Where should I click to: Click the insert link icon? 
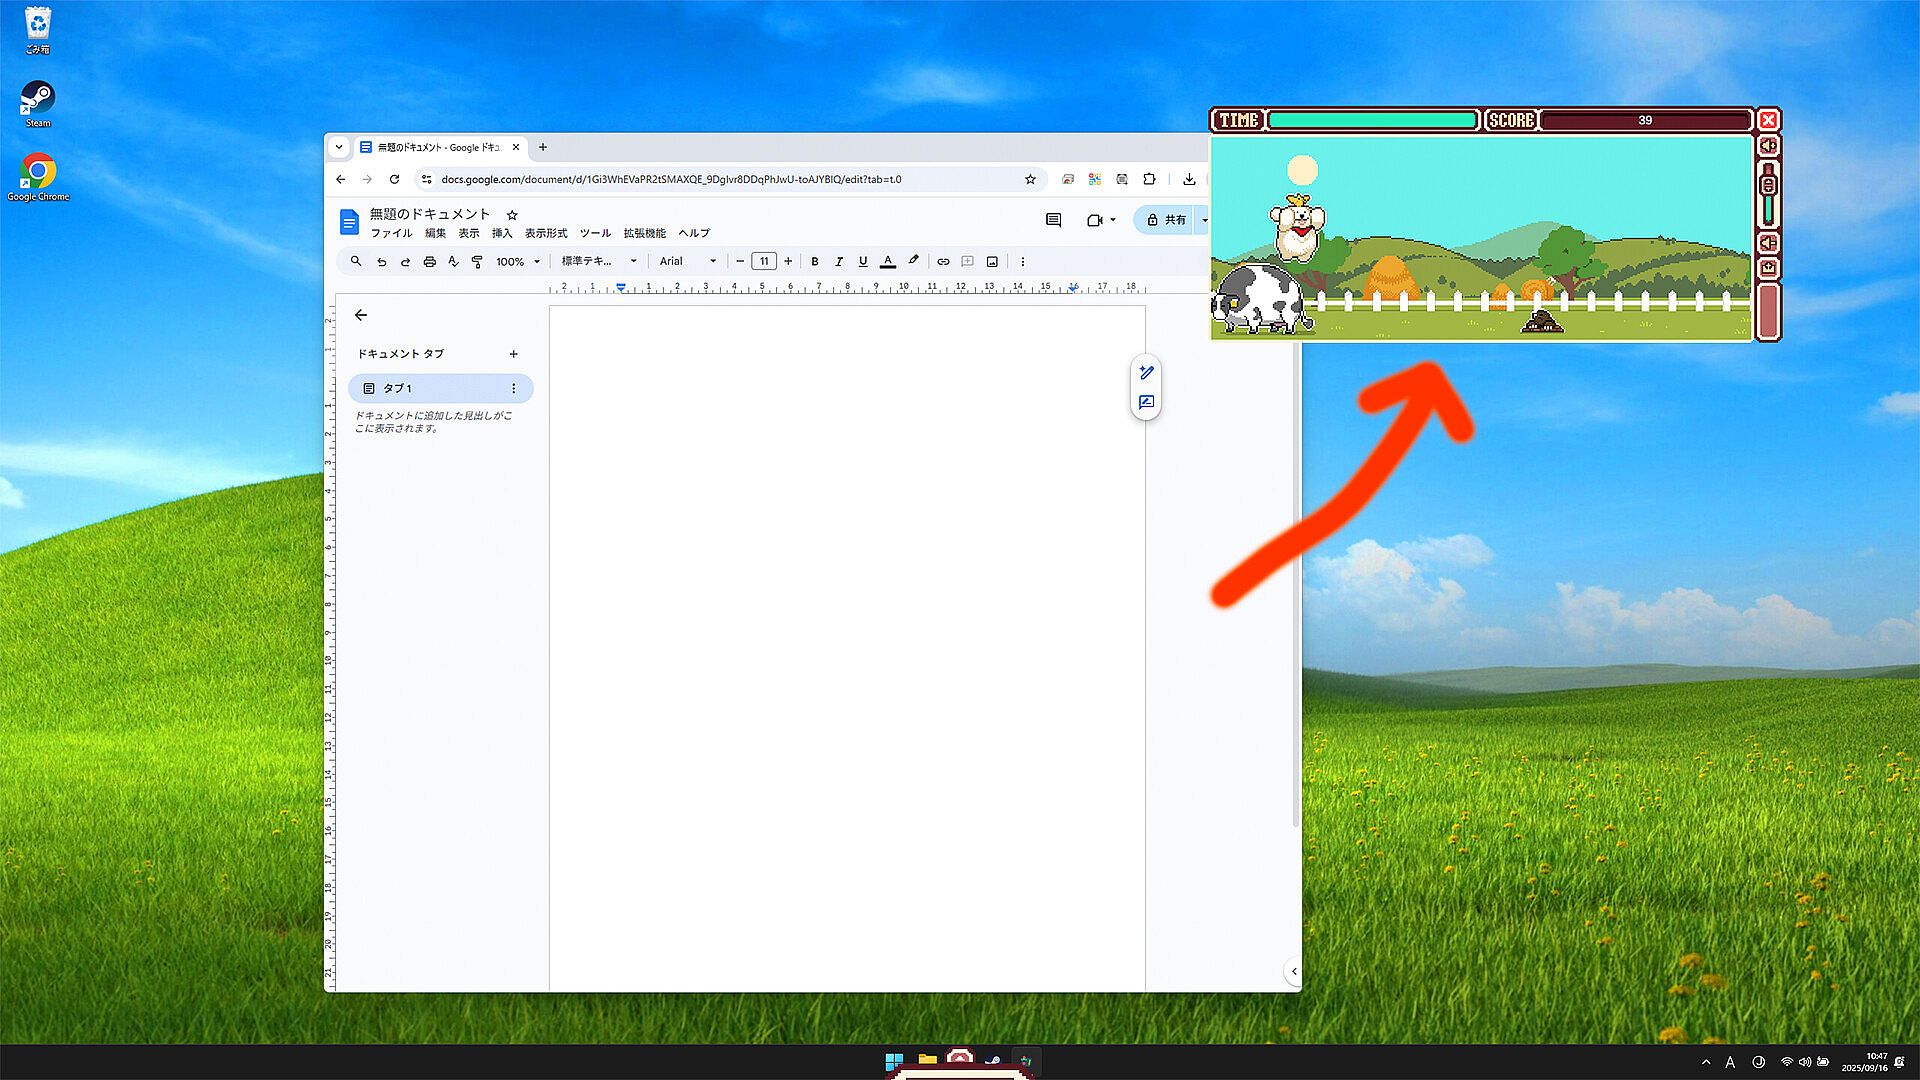pyautogui.click(x=943, y=262)
